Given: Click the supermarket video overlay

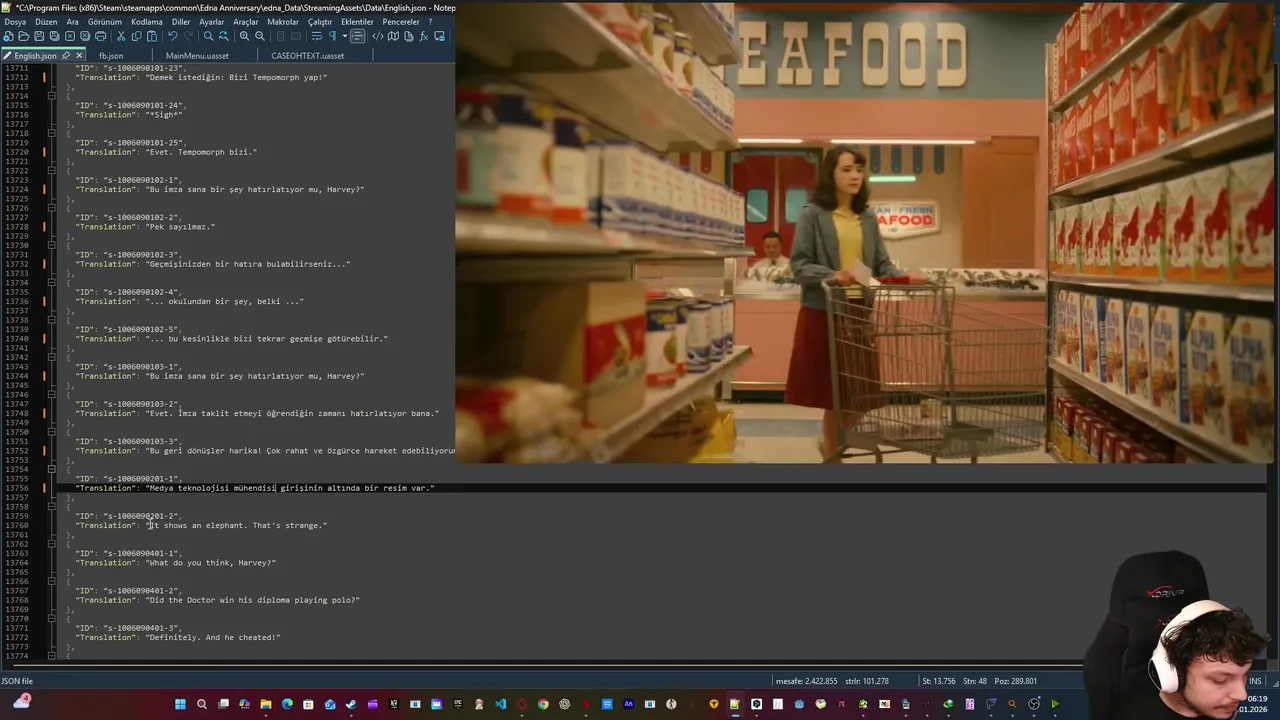Looking at the screenshot, I should (867, 232).
